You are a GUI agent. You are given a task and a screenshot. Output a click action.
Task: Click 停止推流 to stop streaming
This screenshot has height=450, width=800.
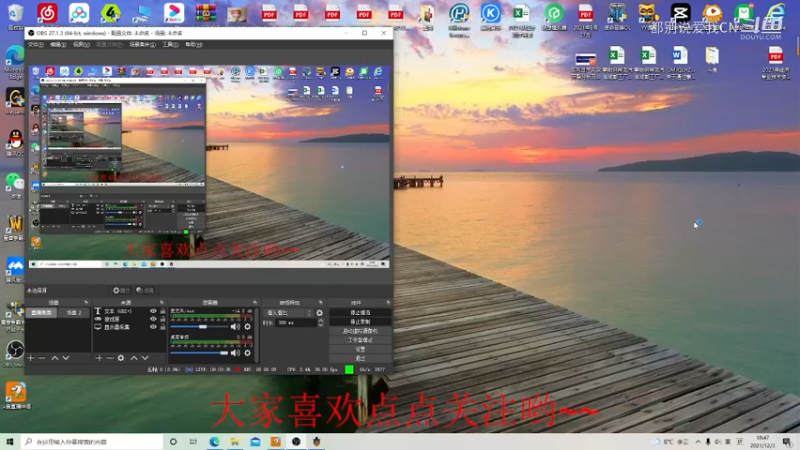360,313
